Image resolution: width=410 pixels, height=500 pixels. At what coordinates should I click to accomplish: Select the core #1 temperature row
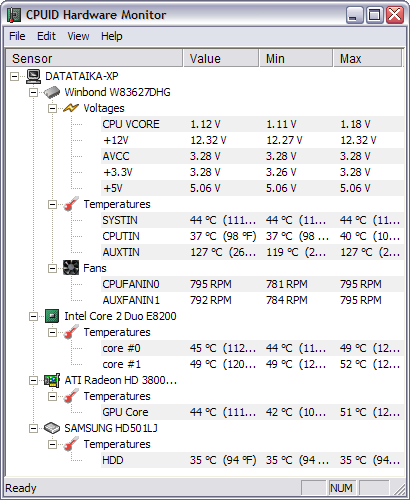pos(252,364)
